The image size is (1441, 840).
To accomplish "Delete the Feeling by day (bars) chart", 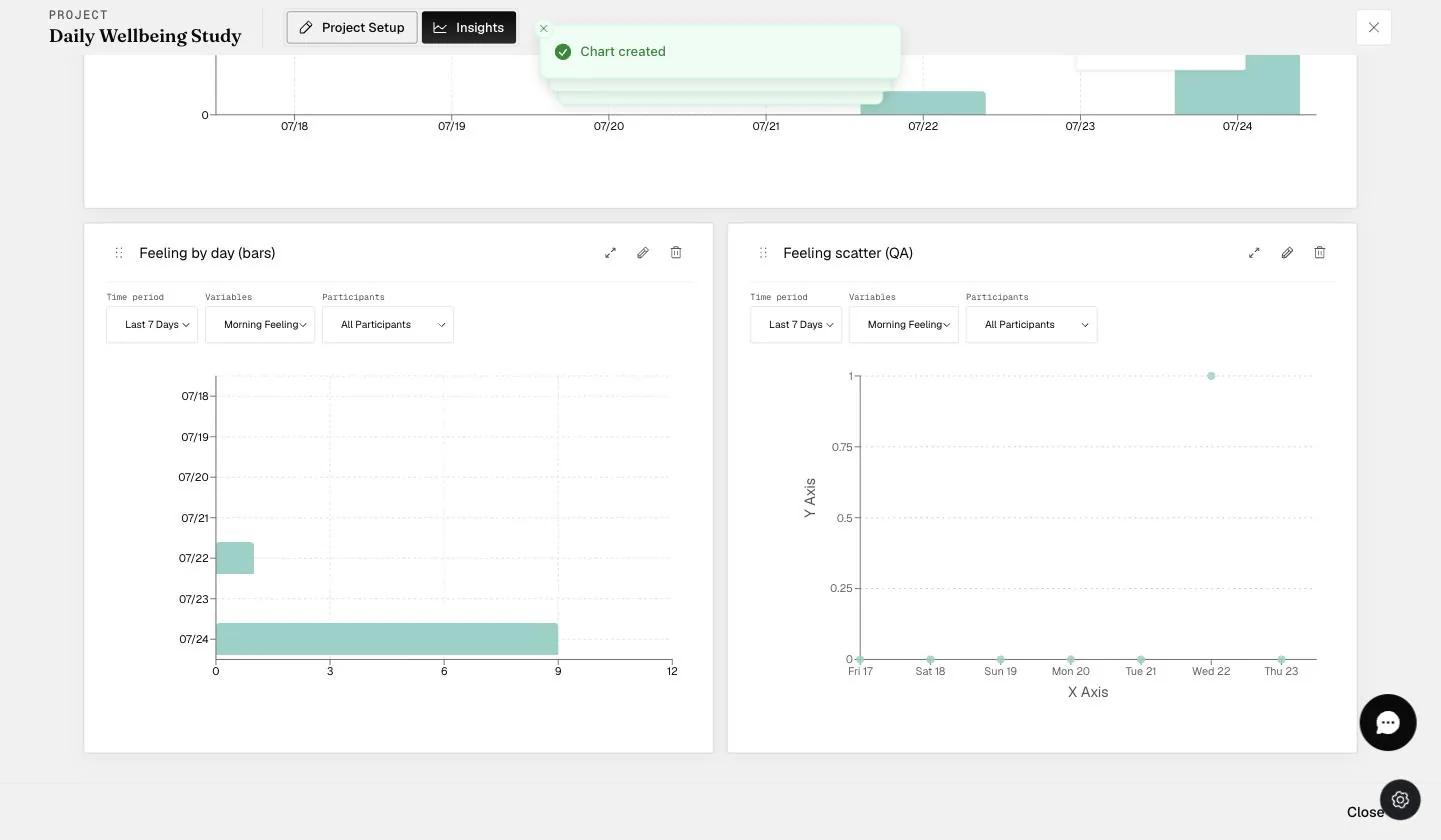I will [x=676, y=253].
